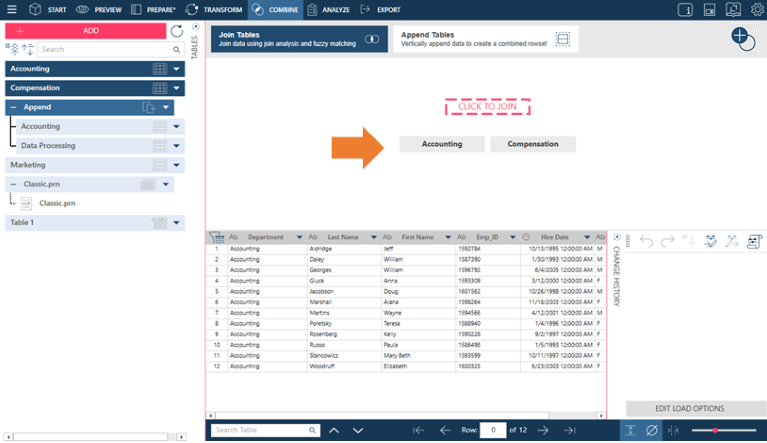This screenshot has width=767, height=443.
Task: Click the undo arrow in change history
Action: coord(646,241)
